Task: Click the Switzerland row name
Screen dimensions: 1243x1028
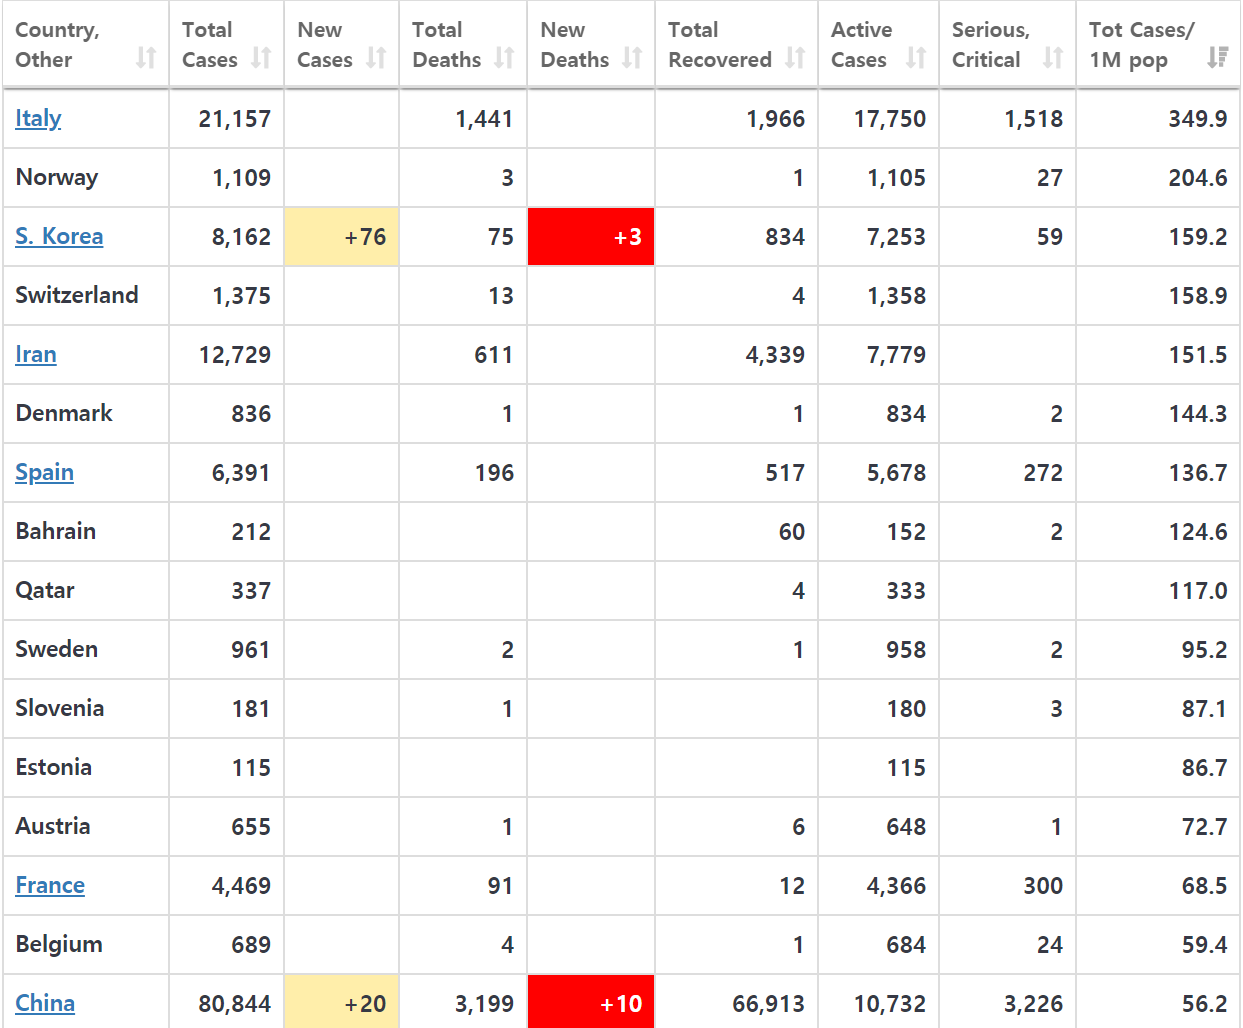Action: tap(77, 295)
